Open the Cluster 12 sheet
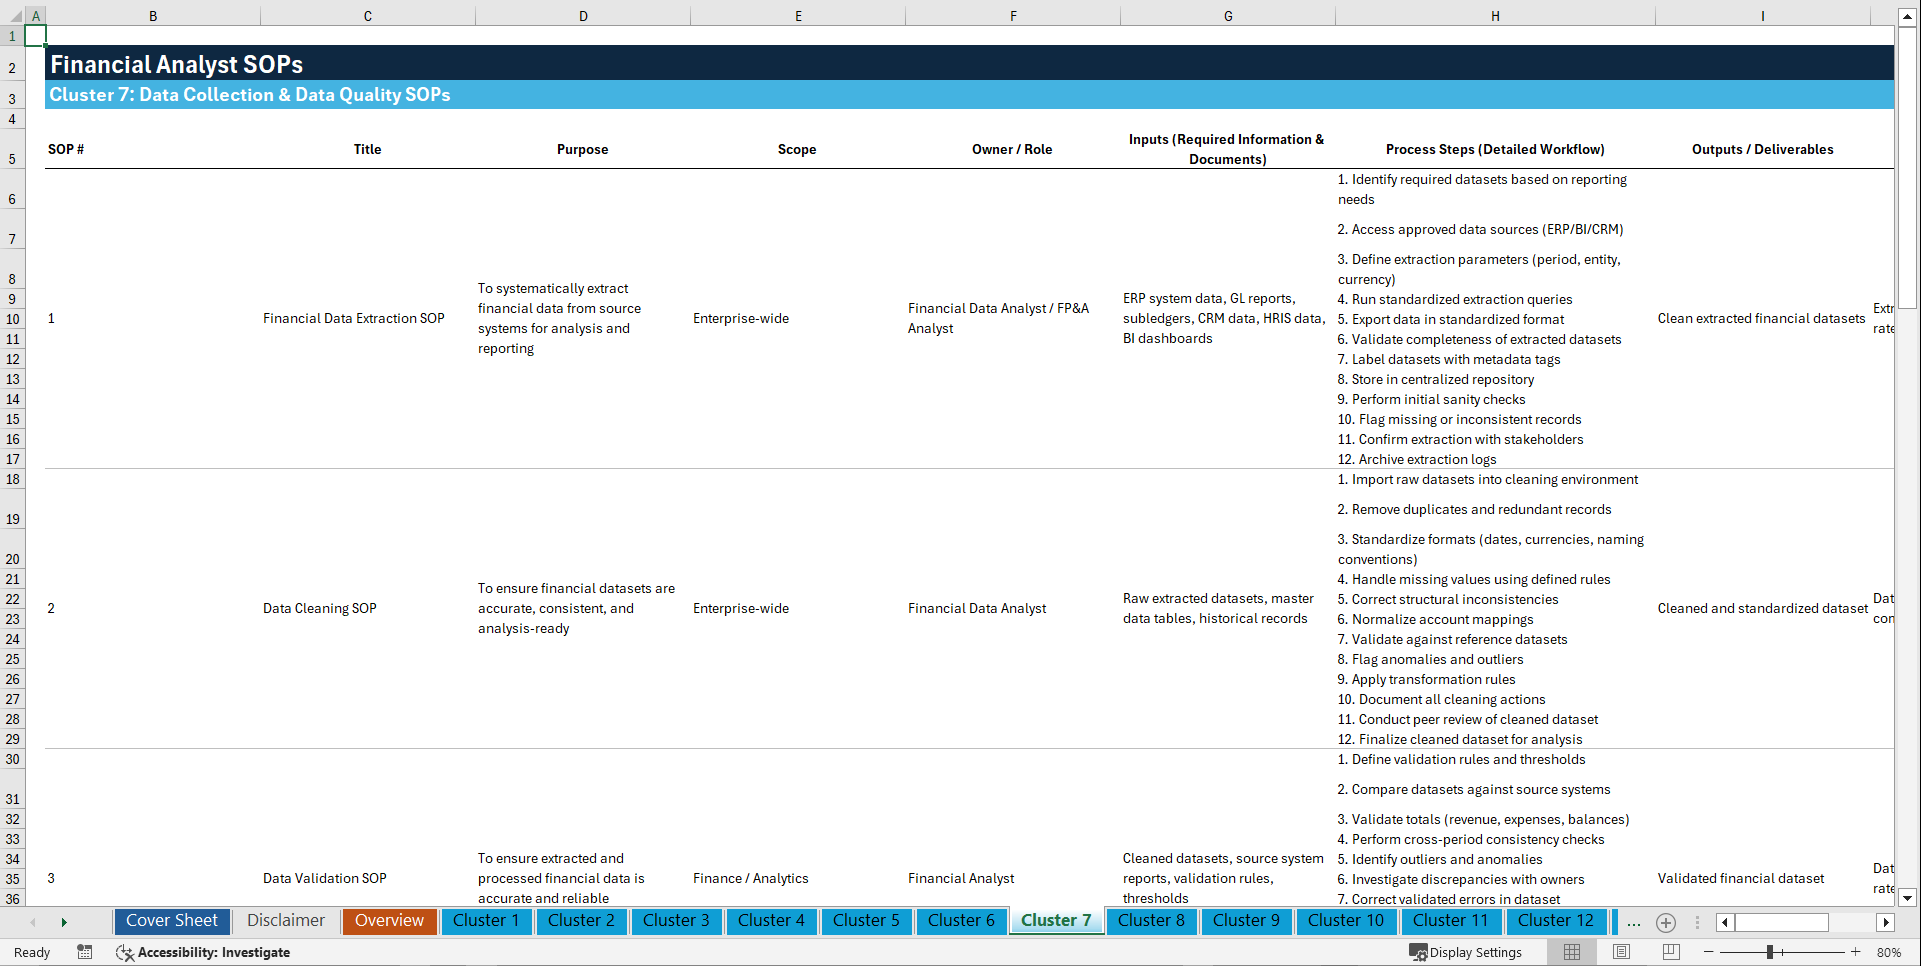1921x966 pixels. (x=1556, y=921)
